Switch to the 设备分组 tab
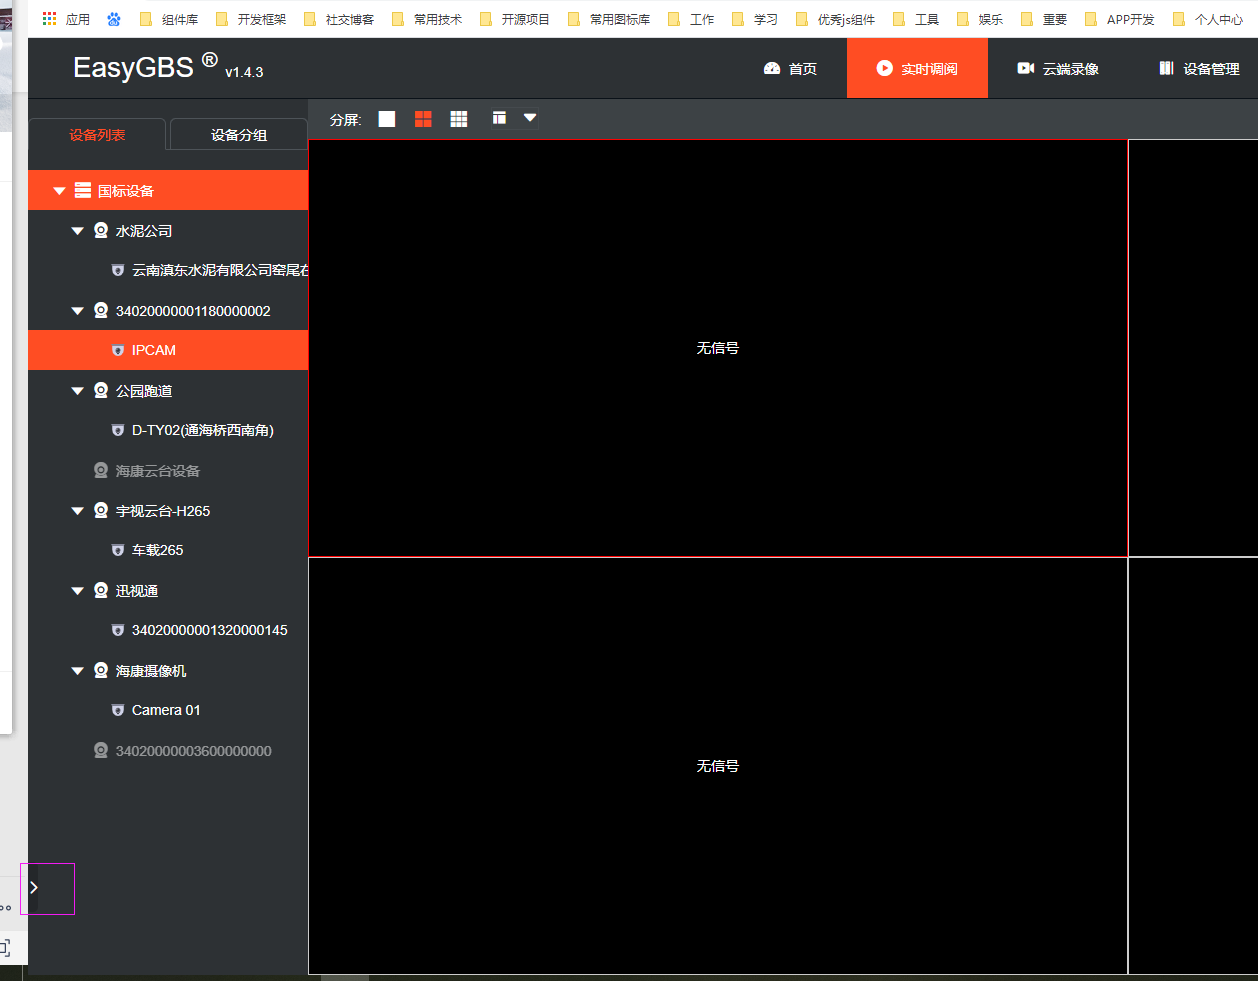This screenshot has width=1258, height=981. click(238, 133)
